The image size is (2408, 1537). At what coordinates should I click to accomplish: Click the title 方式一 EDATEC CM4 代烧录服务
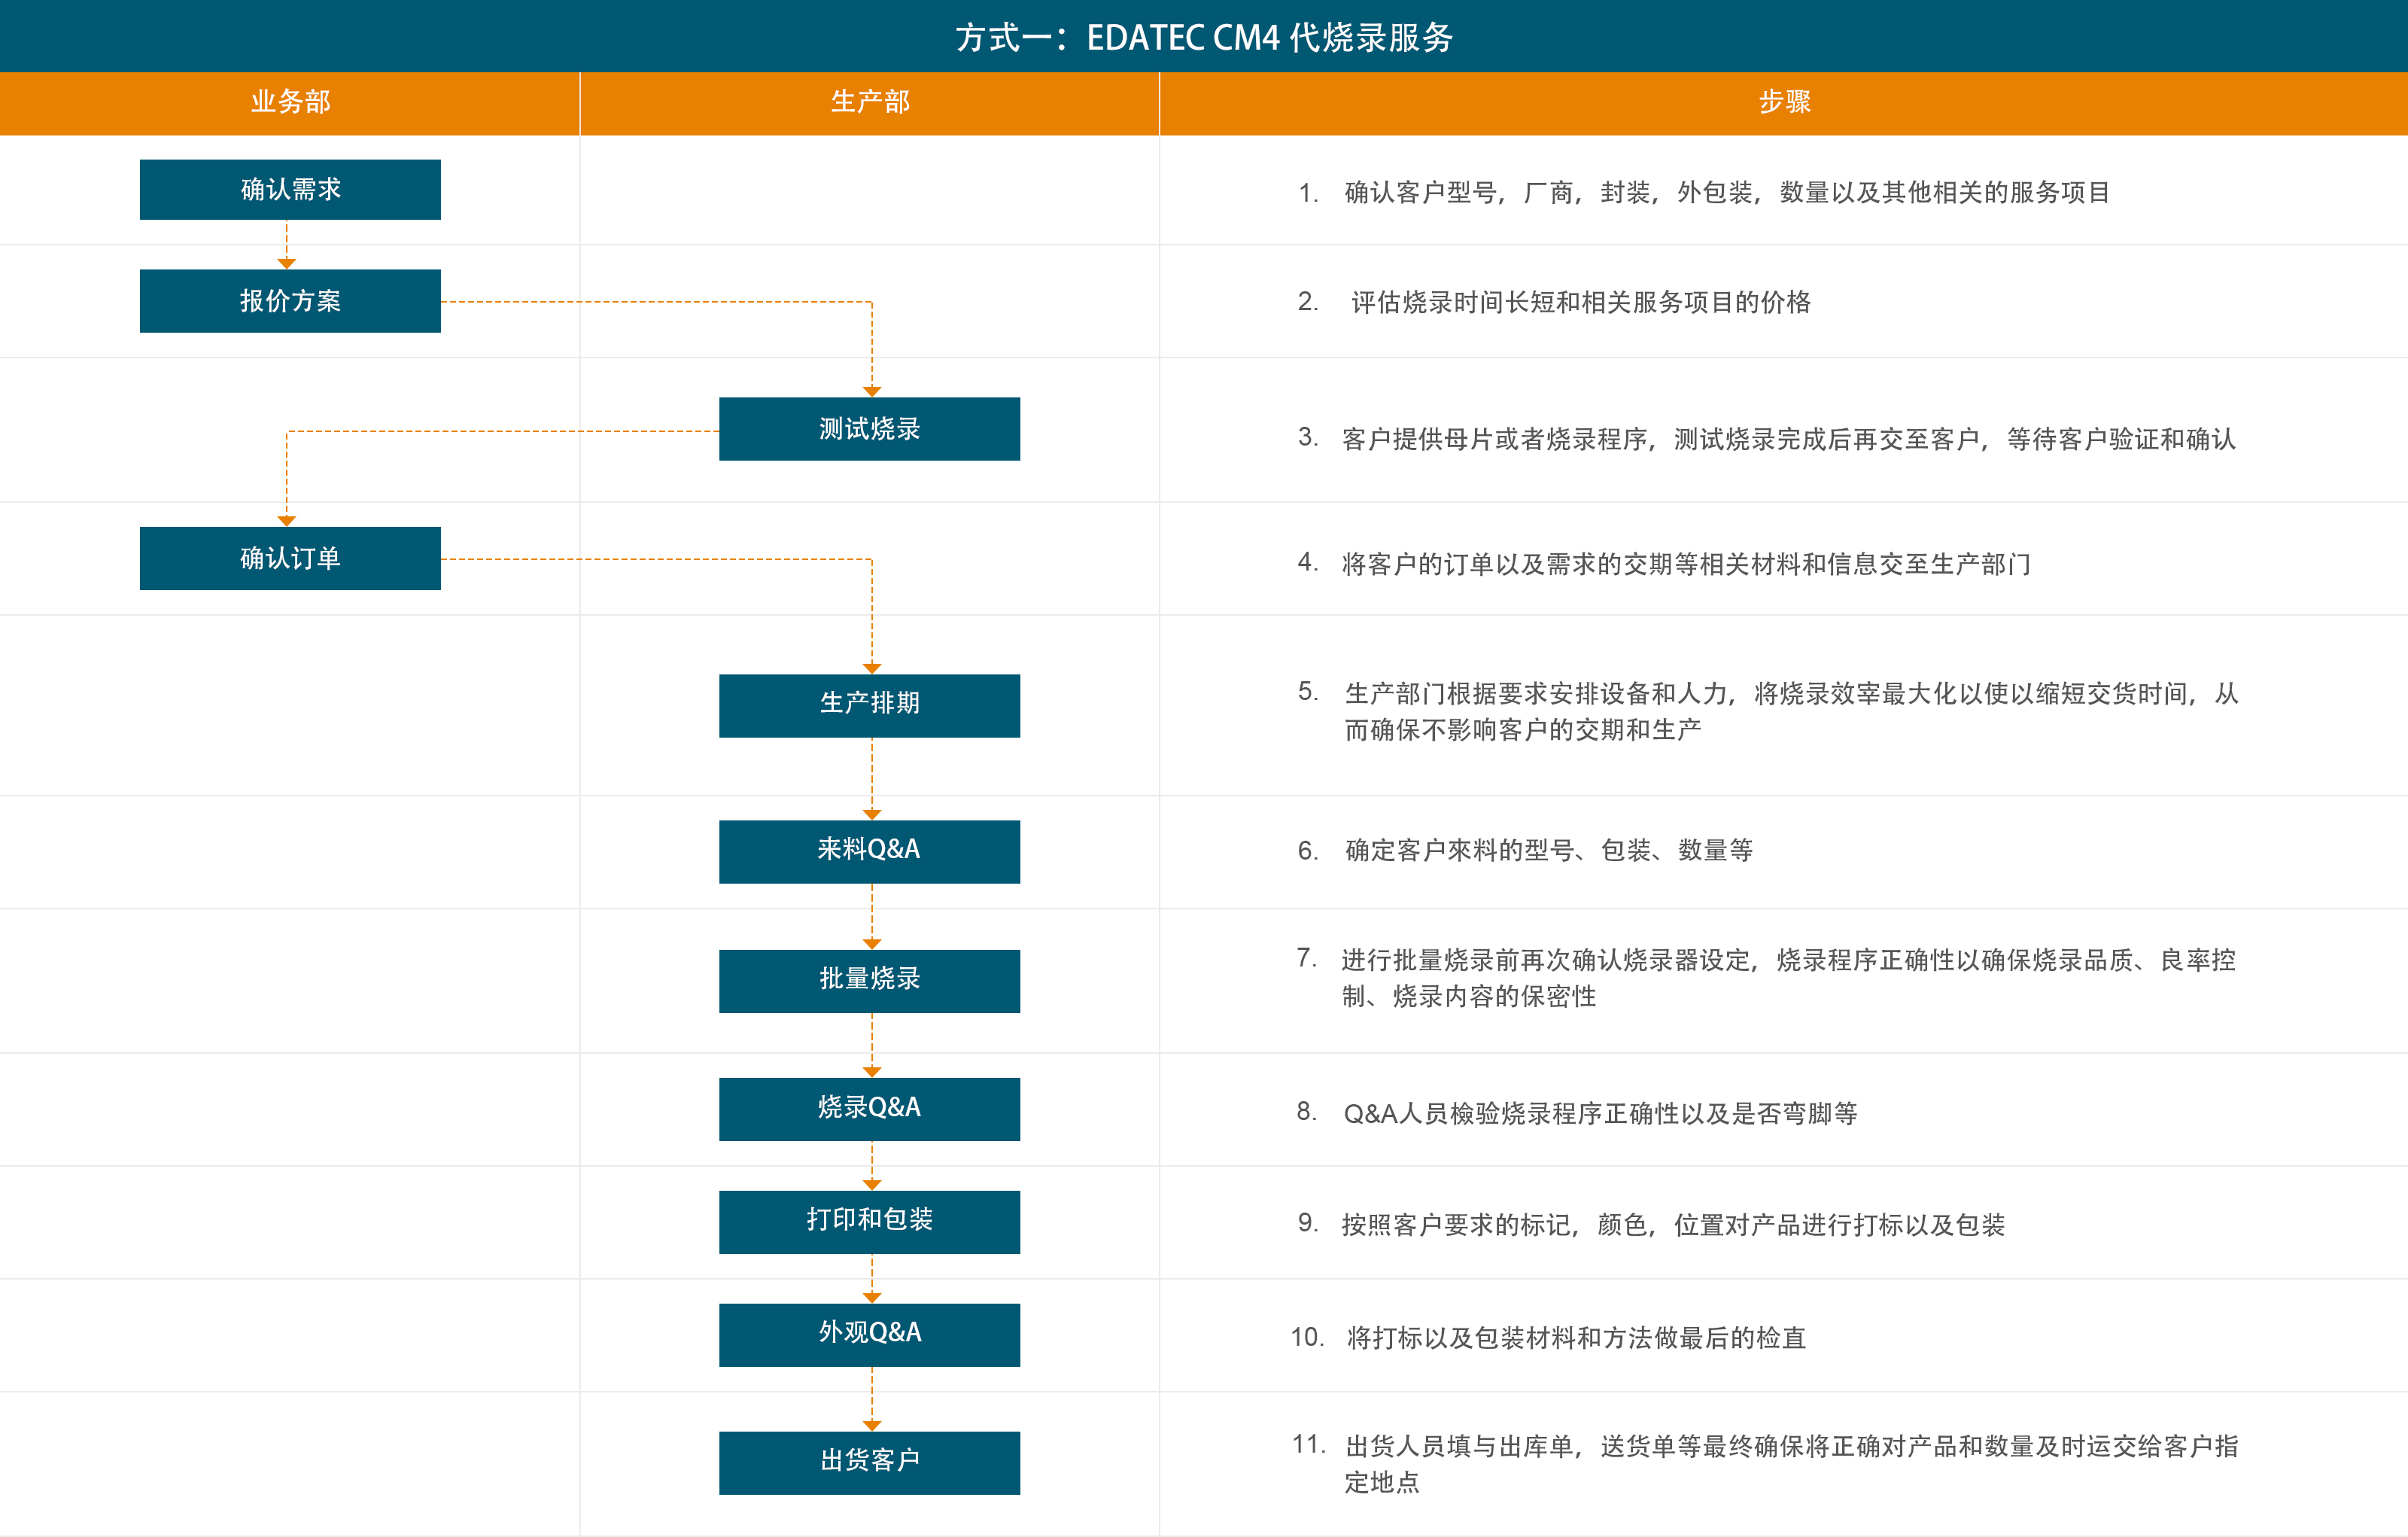(x=1204, y=37)
